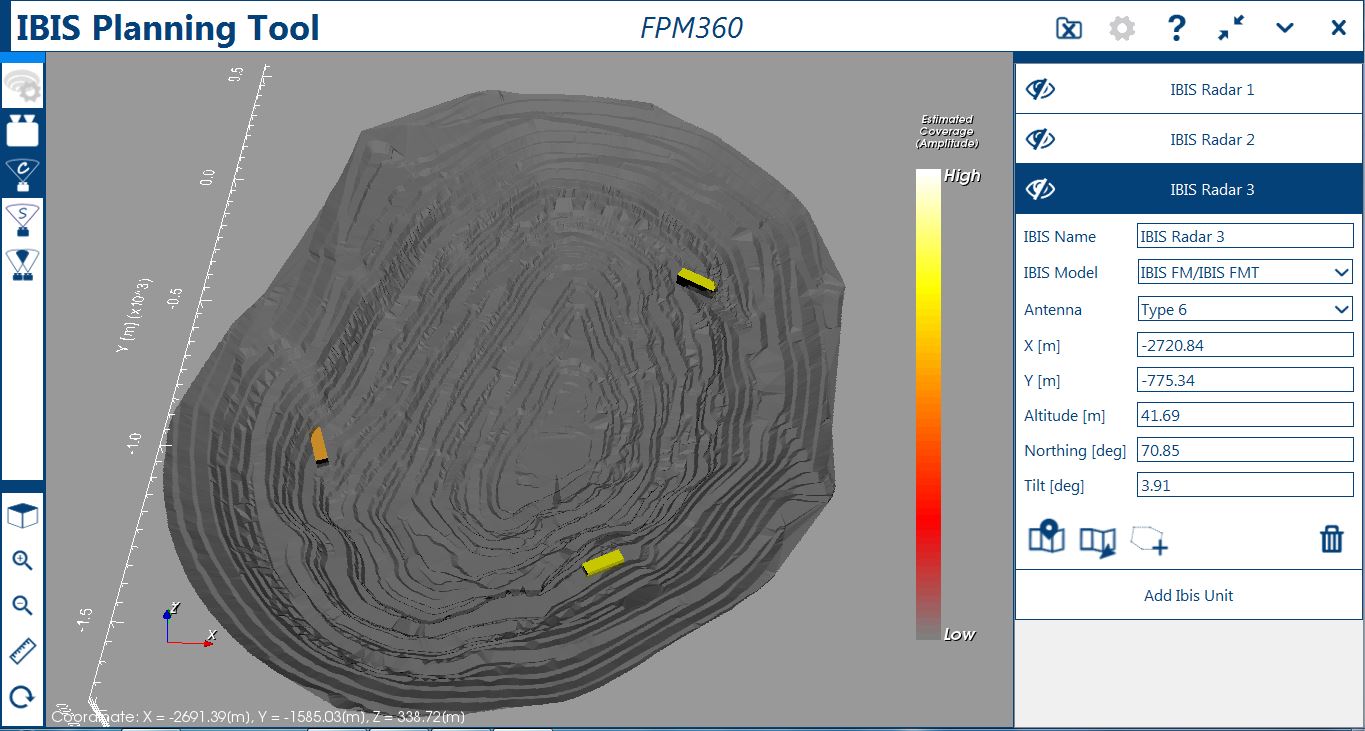
Task: Click the IBIS Planning Tool title
Action: point(168,28)
